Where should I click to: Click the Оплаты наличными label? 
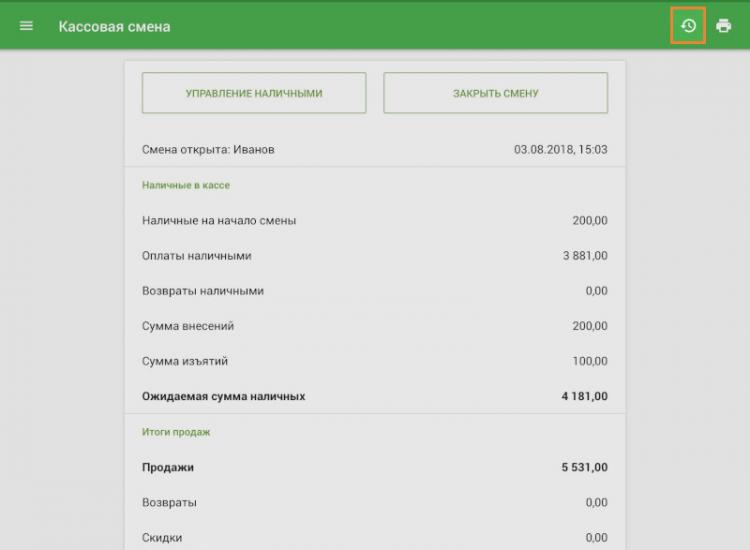tap(197, 256)
